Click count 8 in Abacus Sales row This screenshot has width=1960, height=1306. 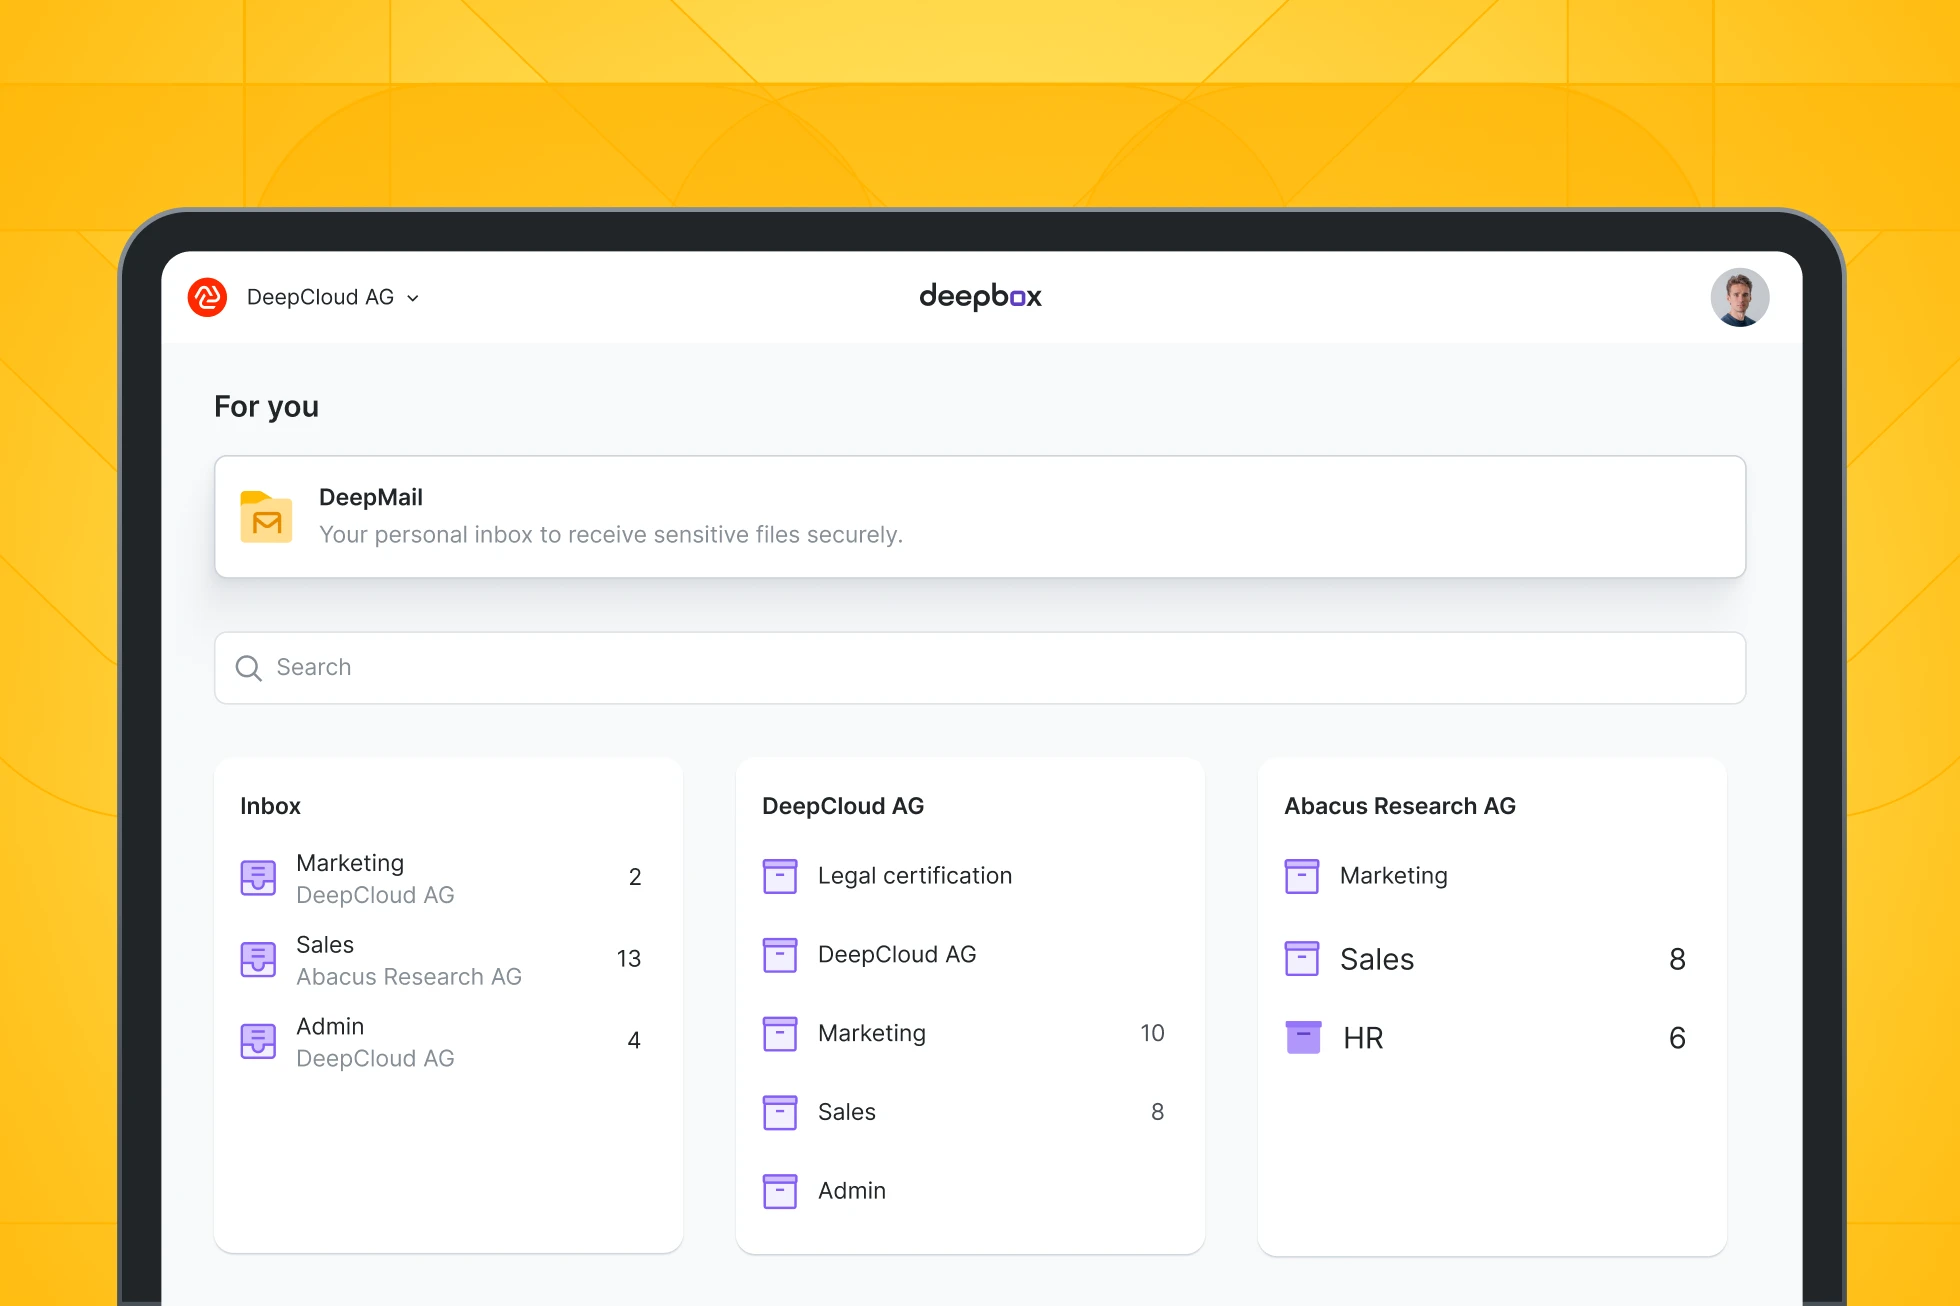coord(1678,959)
